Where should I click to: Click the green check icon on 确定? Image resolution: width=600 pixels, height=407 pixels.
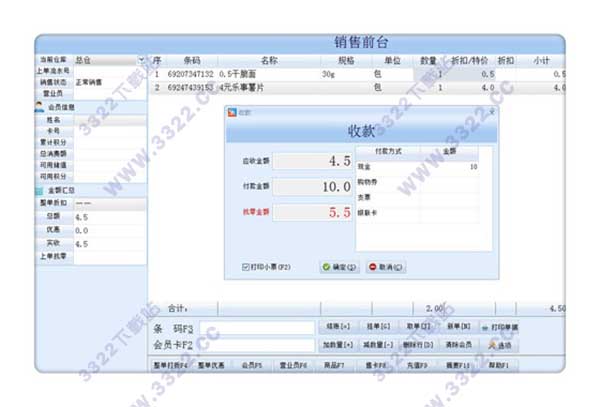coord(326,267)
